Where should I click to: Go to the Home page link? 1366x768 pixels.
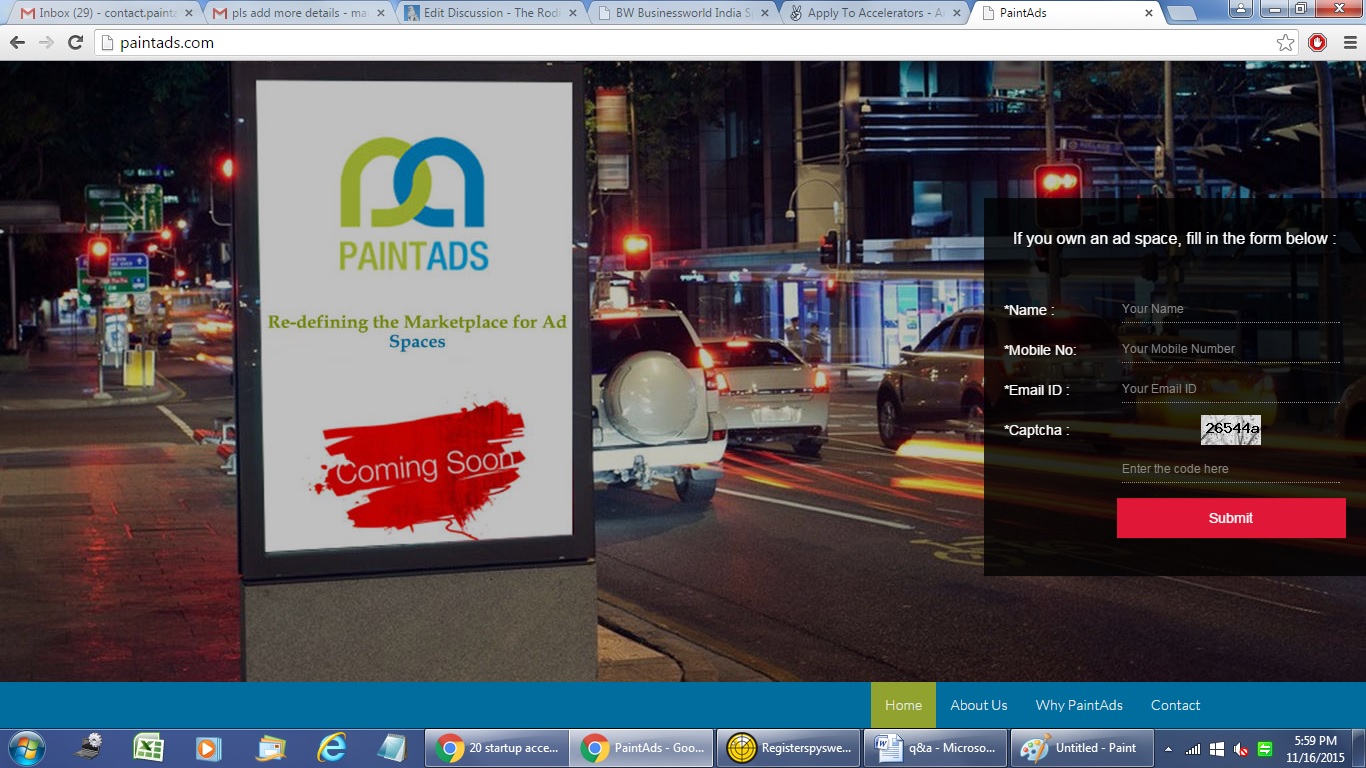pos(903,705)
